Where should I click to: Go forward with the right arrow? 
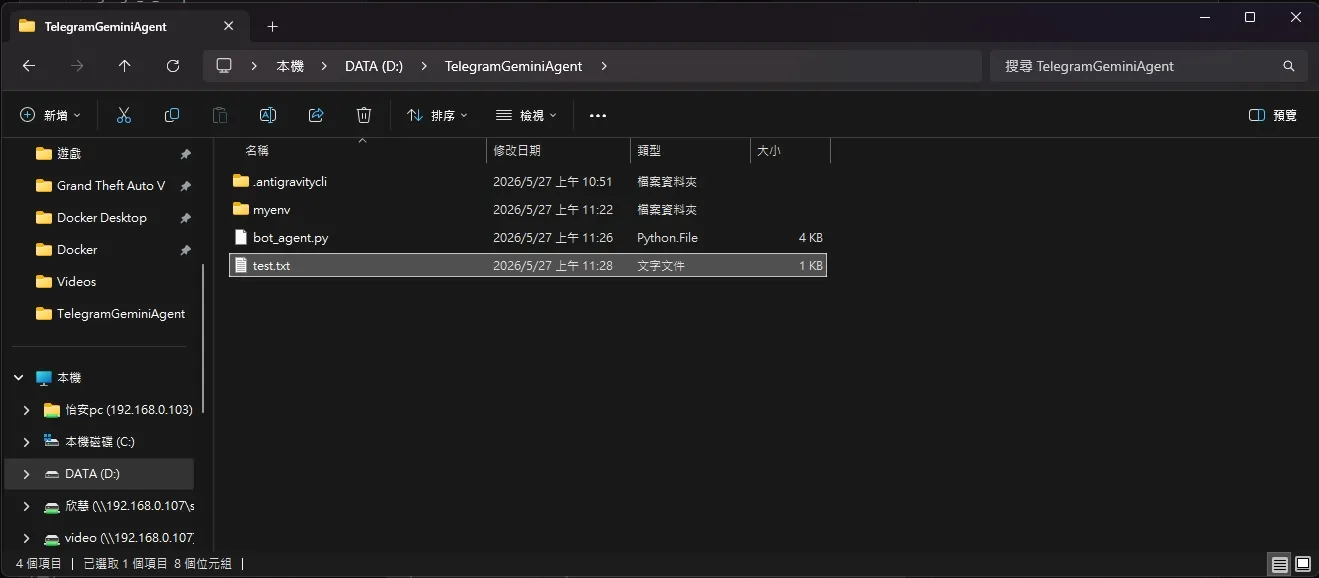click(x=77, y=66)
